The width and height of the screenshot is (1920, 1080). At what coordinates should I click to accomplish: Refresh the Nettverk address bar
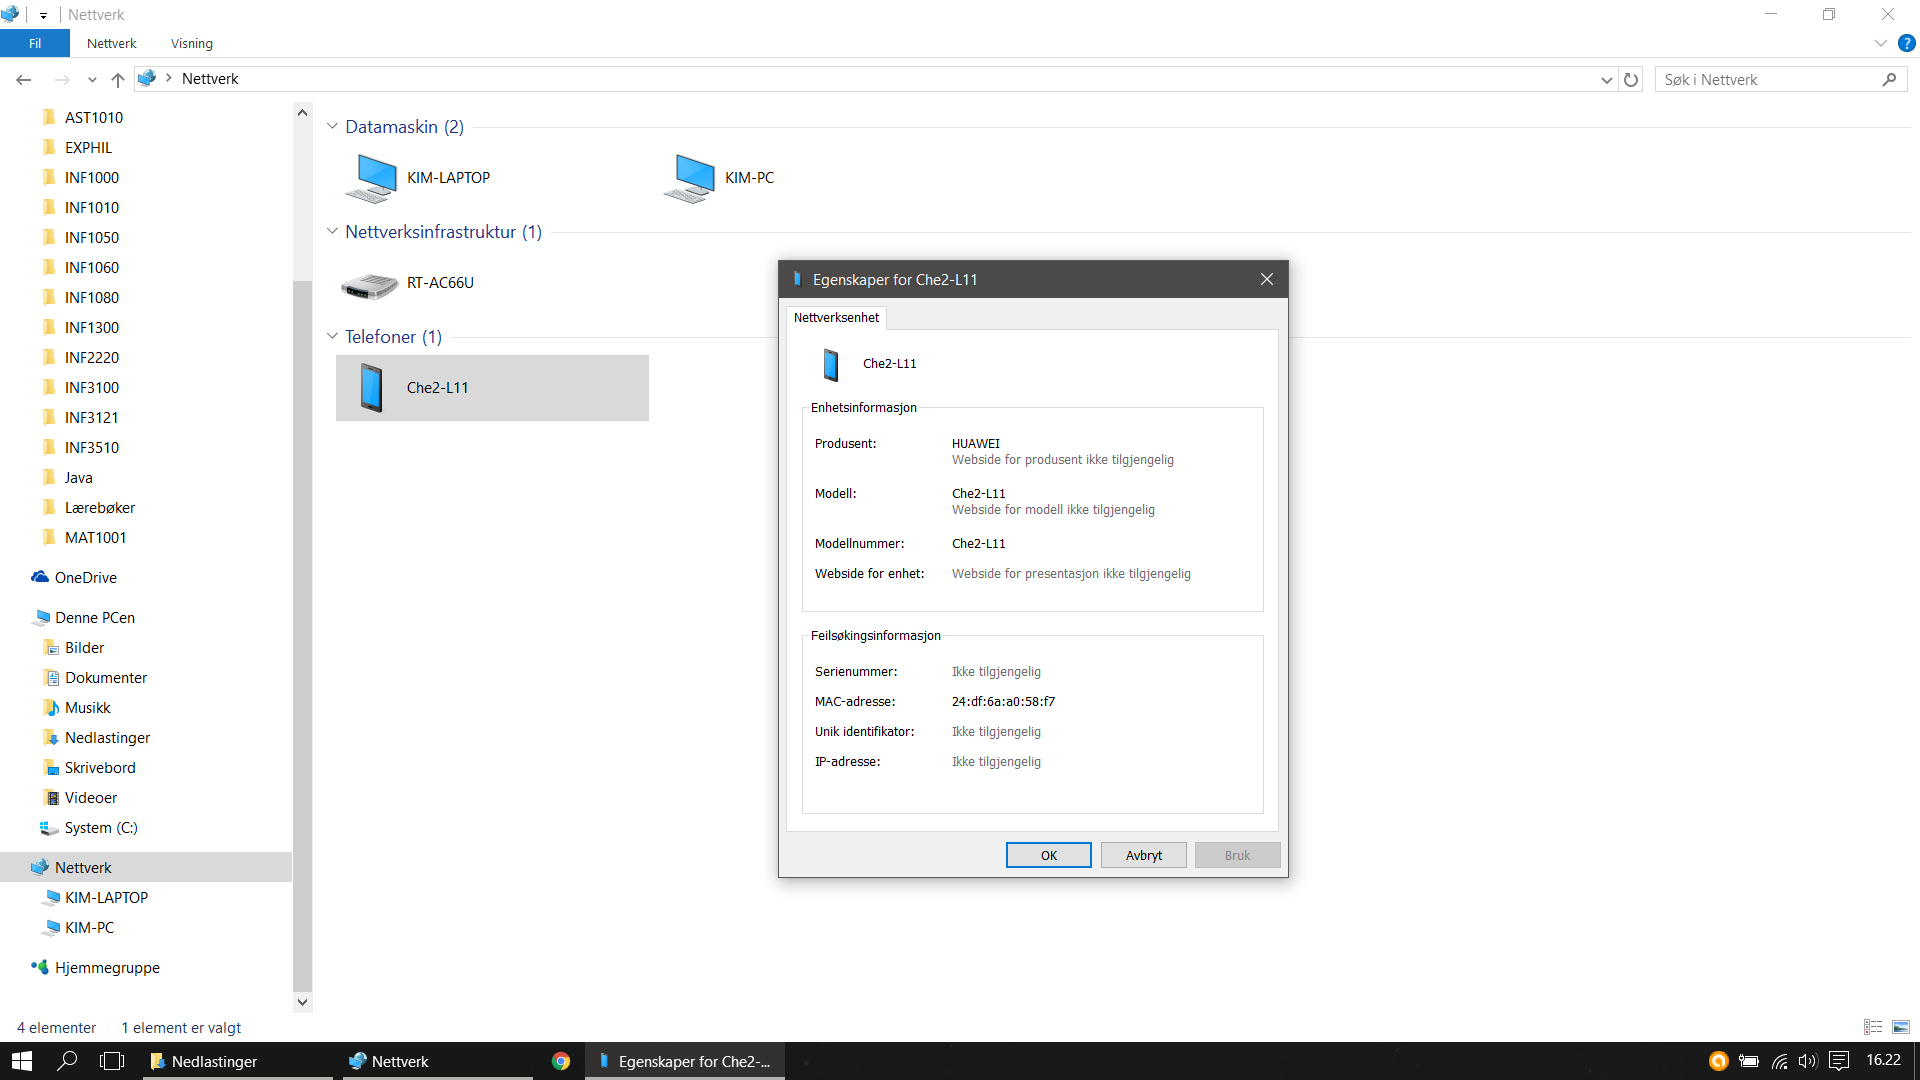point(1631,79)
